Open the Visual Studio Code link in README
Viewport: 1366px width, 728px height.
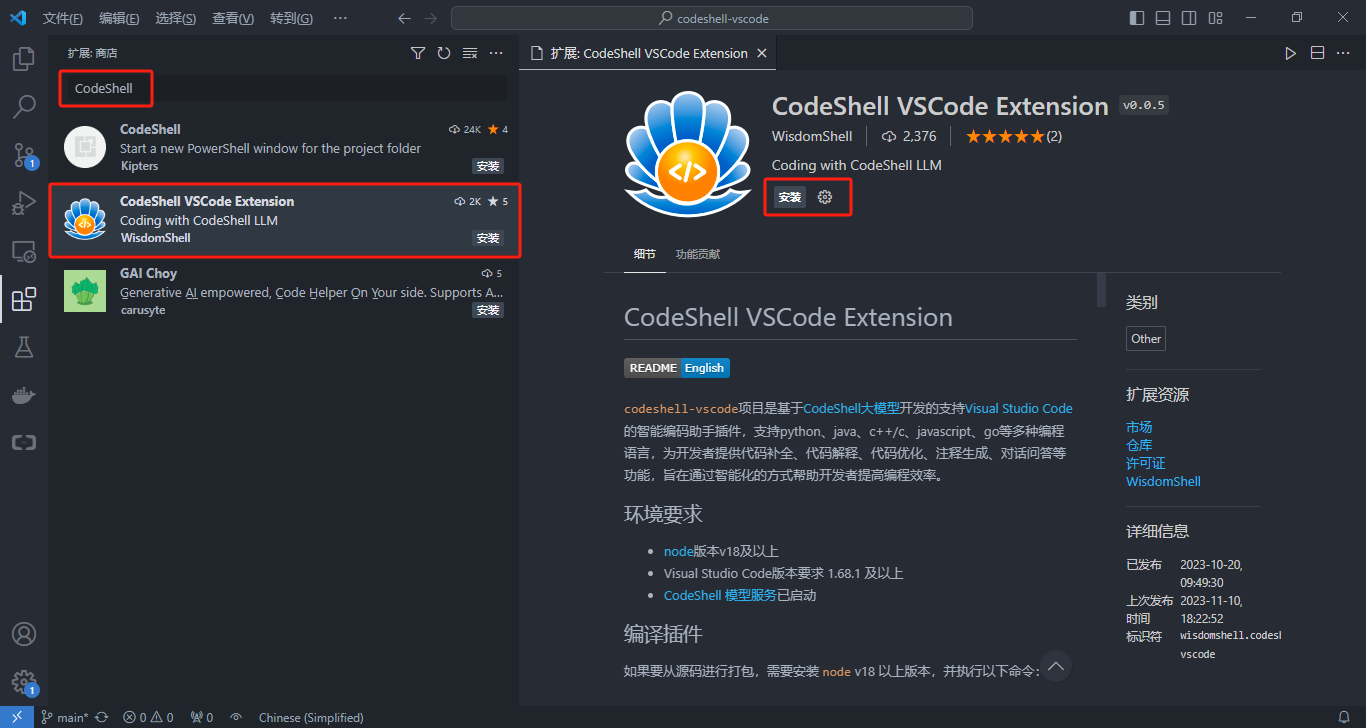1019,408
